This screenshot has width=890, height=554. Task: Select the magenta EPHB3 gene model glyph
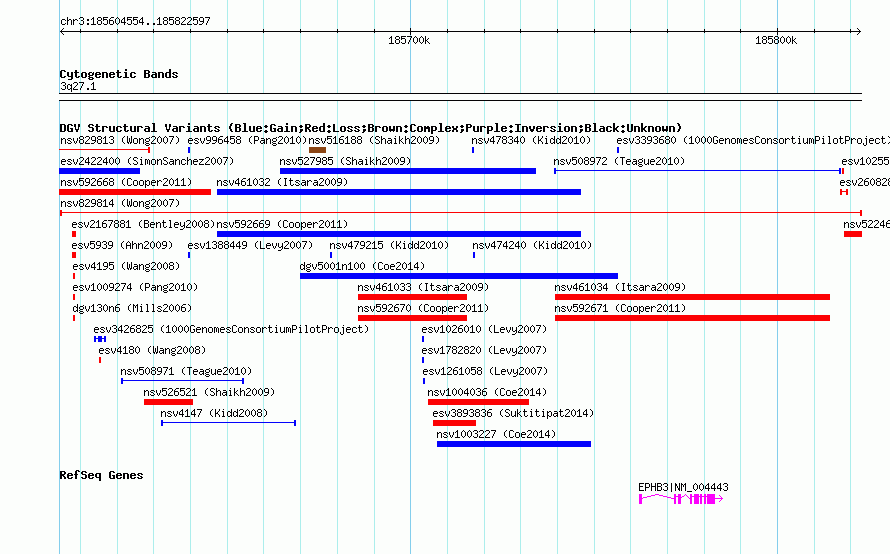click(x=681, y=499)
